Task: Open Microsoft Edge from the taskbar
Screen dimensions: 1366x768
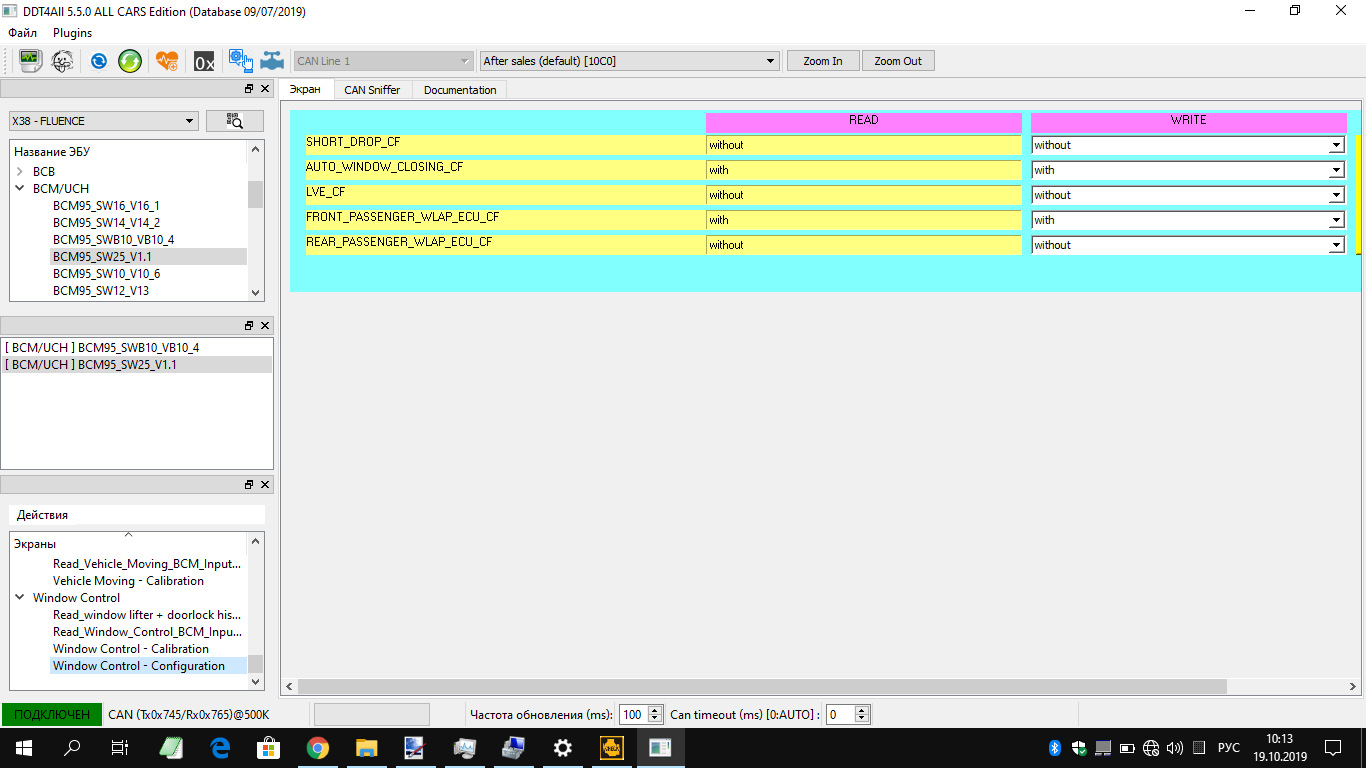Action: pos(220,747)
